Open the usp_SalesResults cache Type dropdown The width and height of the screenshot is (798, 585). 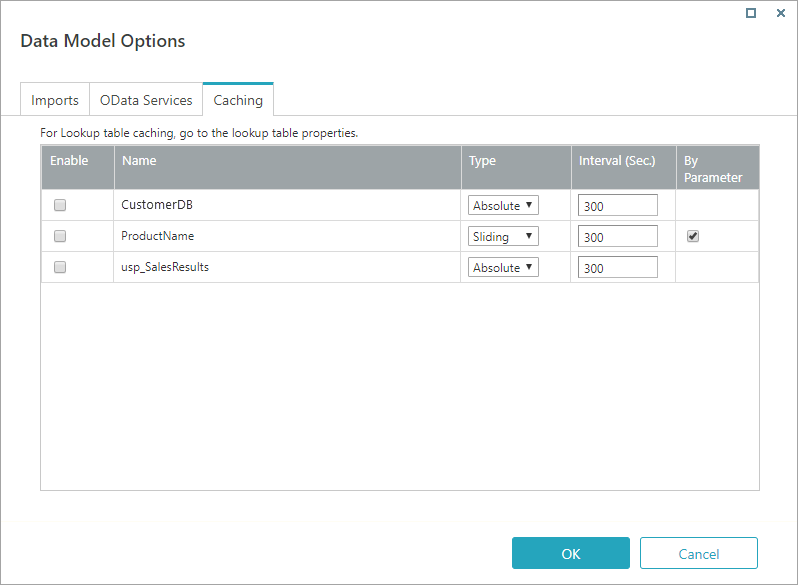(x=503, y=267)
